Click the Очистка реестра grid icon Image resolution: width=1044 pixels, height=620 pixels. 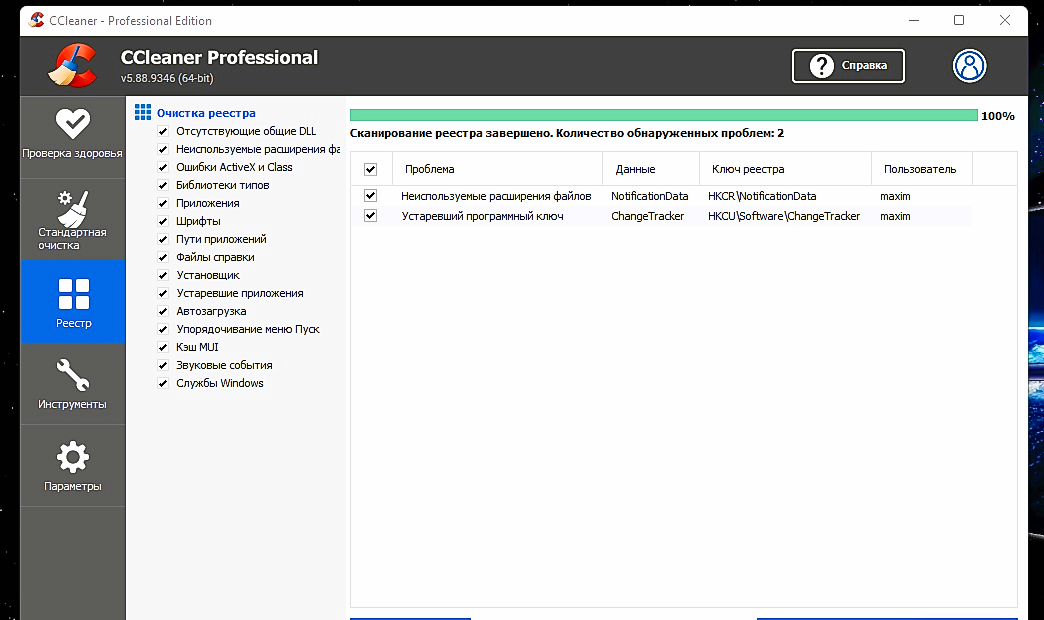point(142,112)
